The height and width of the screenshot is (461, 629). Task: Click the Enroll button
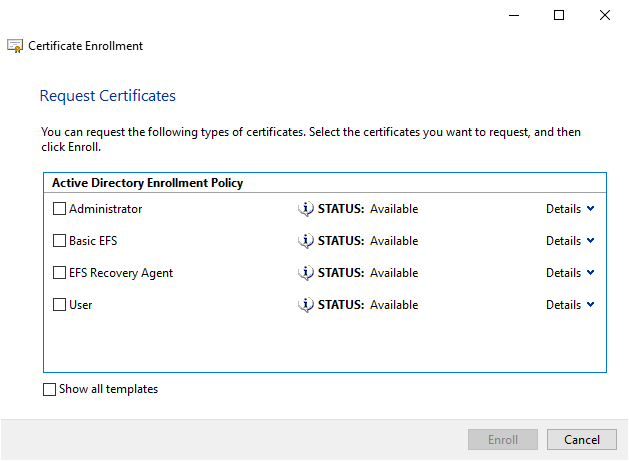click(x=503, y=440)
